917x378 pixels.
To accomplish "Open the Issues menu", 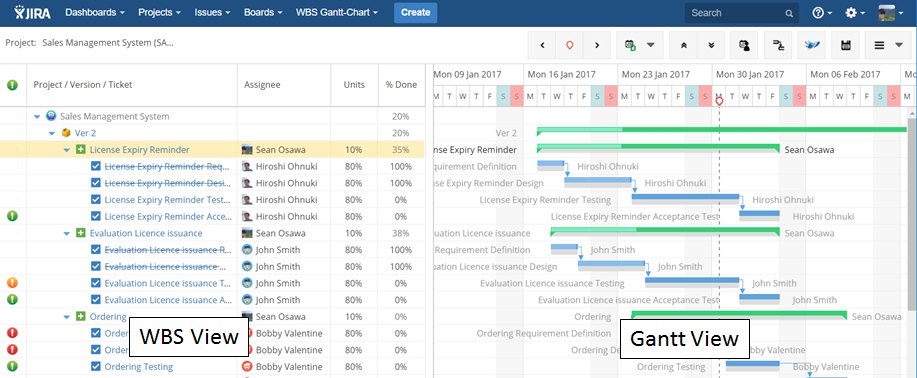I will 212,12.
